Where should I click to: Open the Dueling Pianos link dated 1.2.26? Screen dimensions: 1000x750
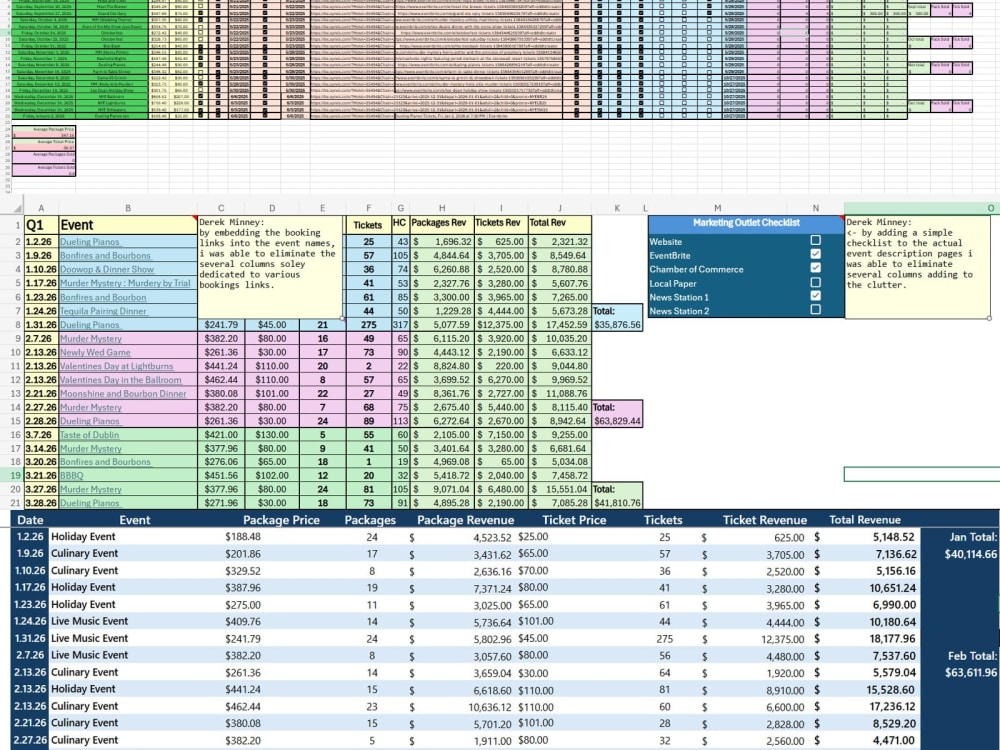(x=89, y=242)
